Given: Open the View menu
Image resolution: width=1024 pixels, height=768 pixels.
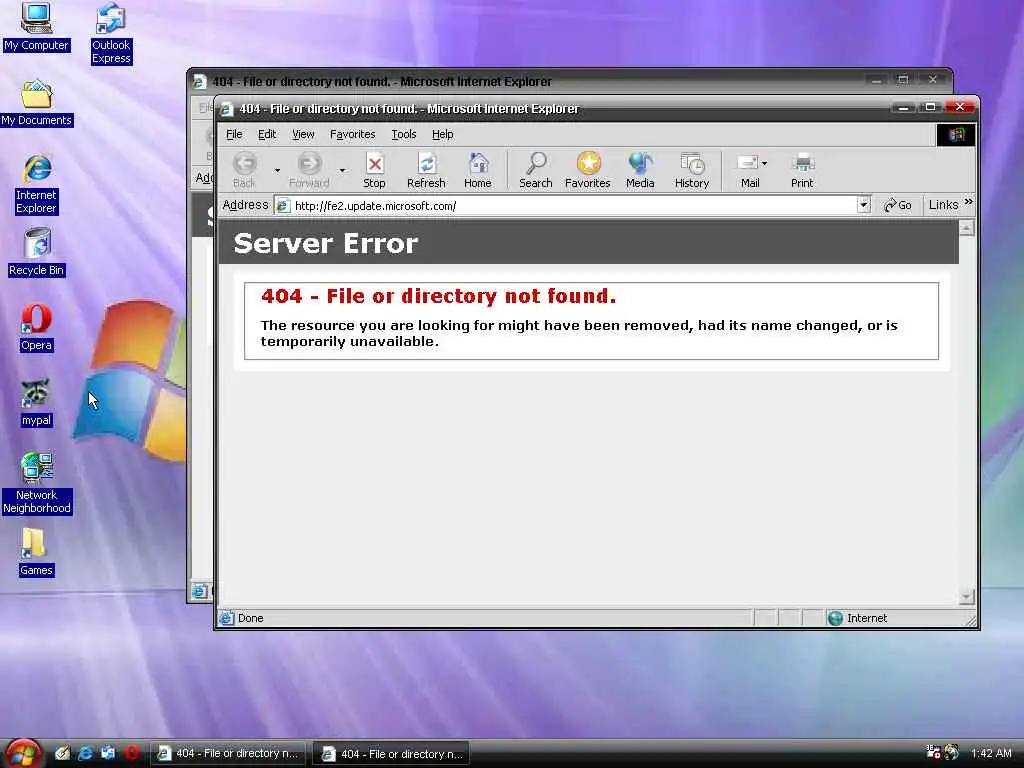Looking at the screenshot, I should pos(303,135).
